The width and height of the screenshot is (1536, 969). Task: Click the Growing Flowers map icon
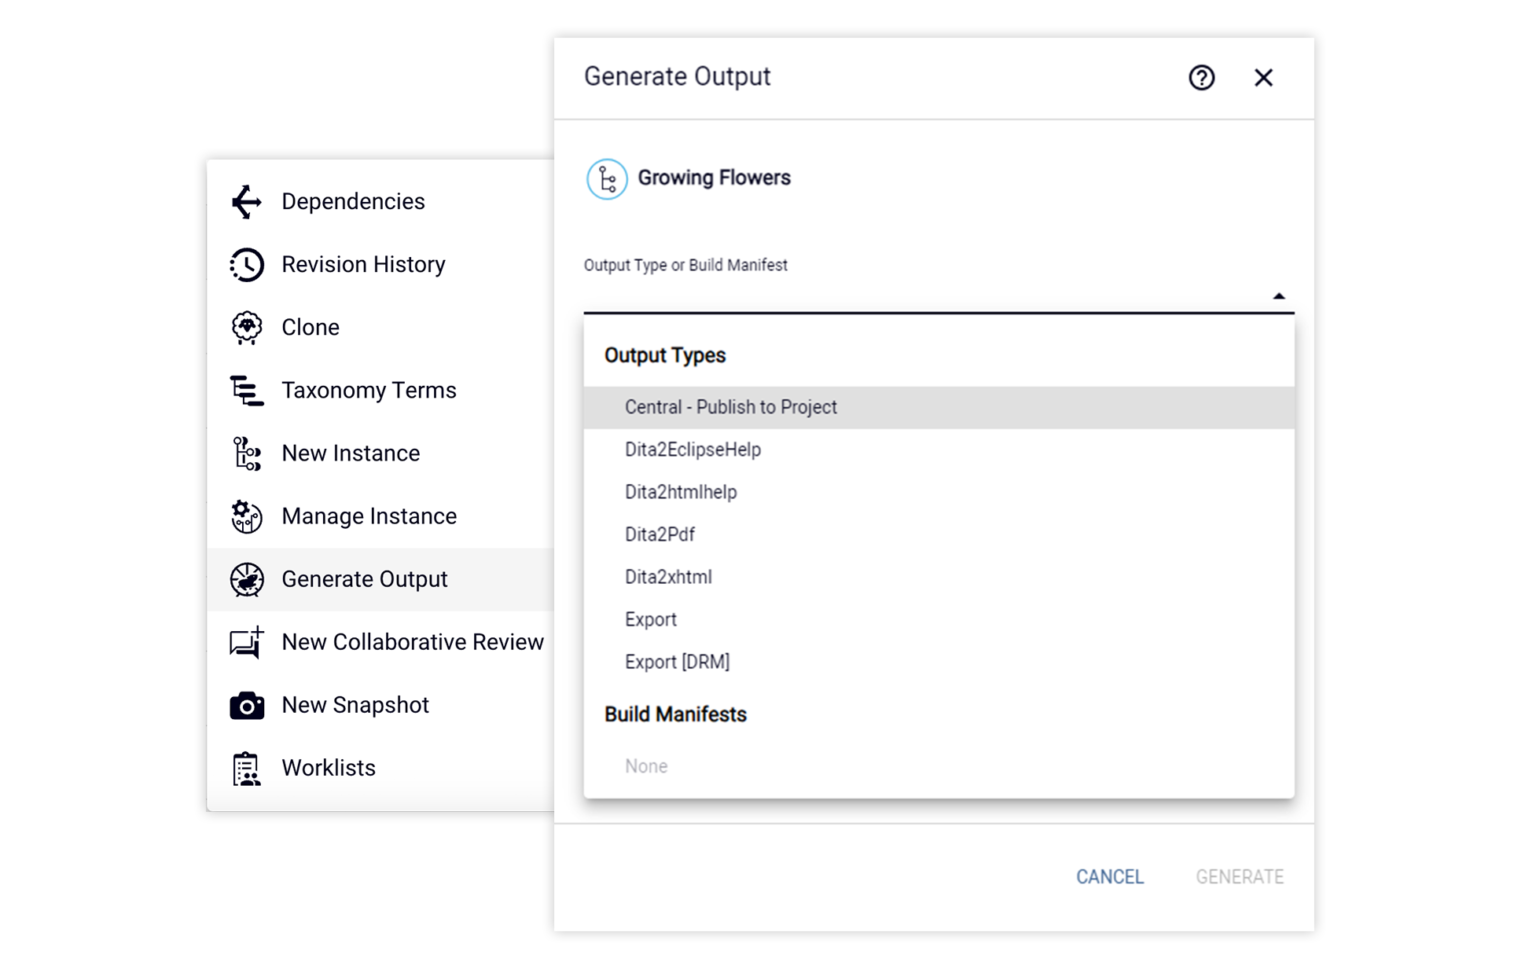click(606, 179)
